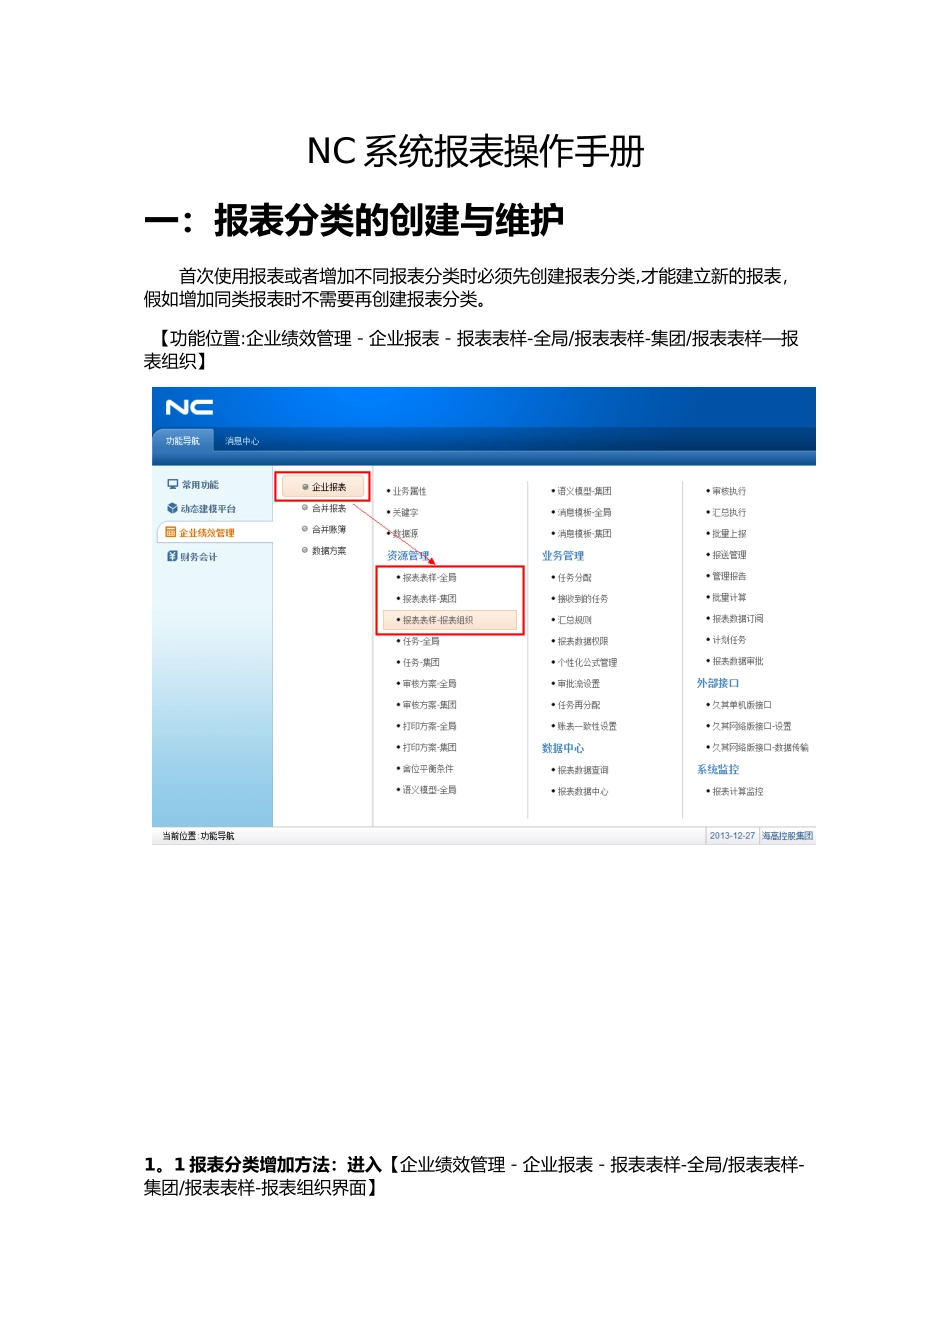Open 报表计算监控
Image resolution: width=950 pixels, height=1344 pixels.
click(738, 791)
